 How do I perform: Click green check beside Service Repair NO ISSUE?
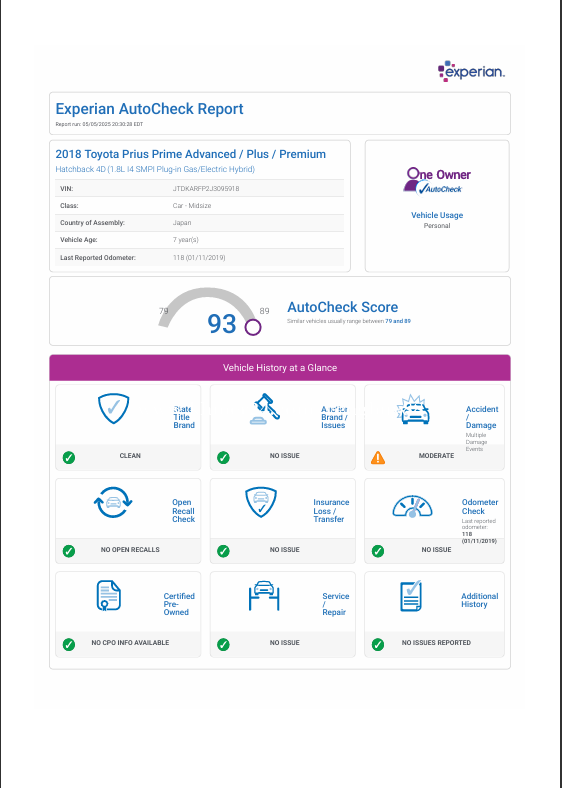[x=223, y=644]
